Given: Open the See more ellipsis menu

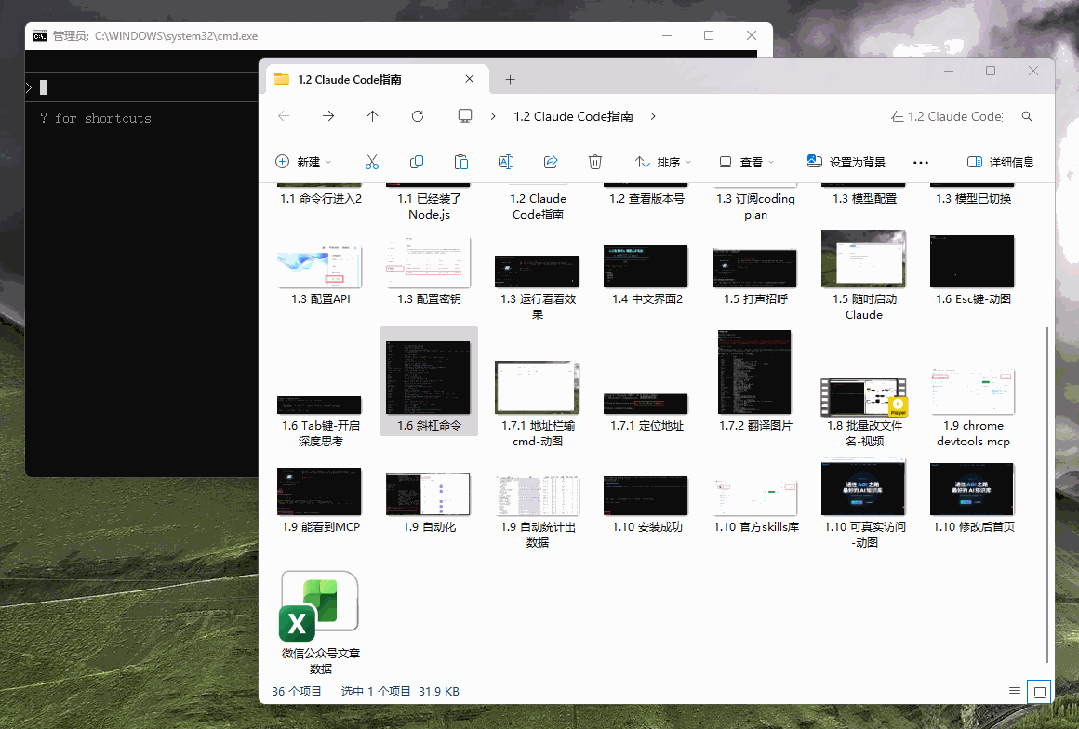Looking at the screenshot, I should pyautogui.click(x=920, y=162).
